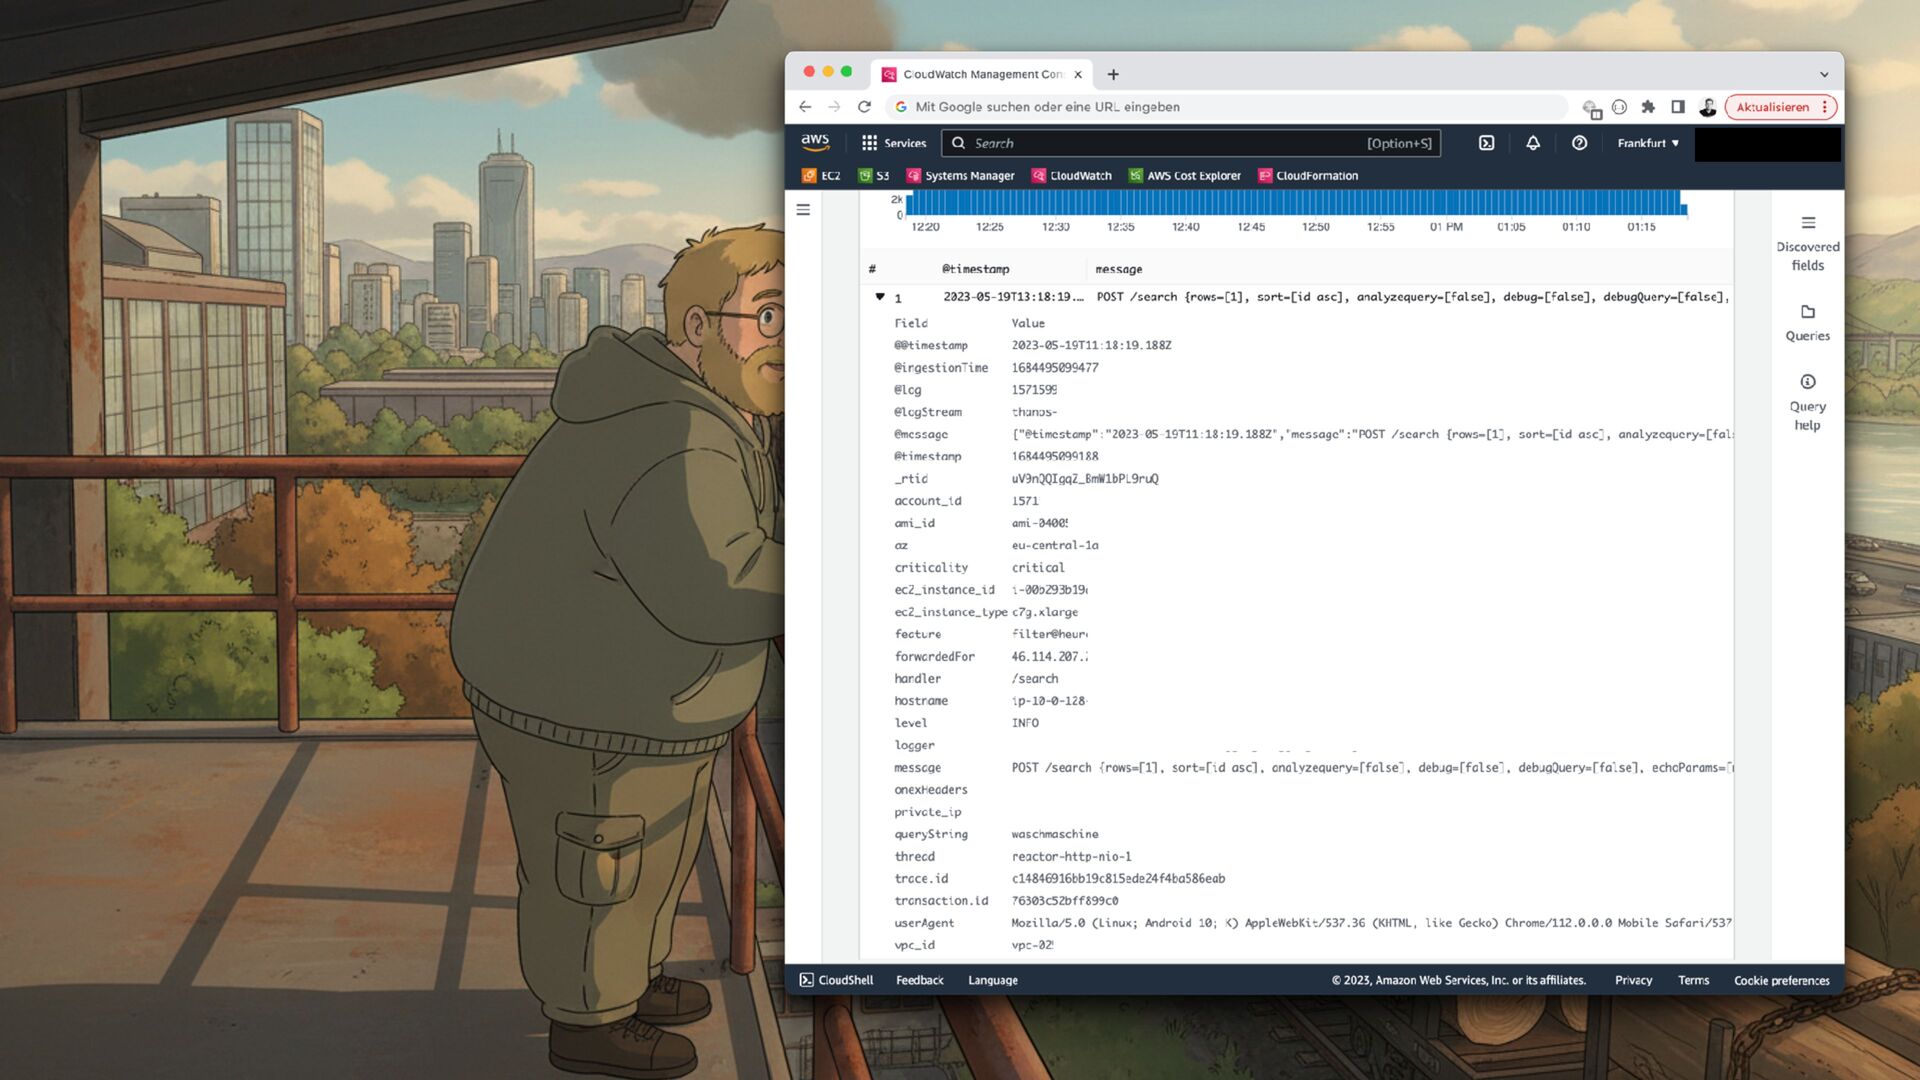Open the Frankfurt region dropdown
Viewport: 1920px width, 1080px height.
tap(1648, 143)
